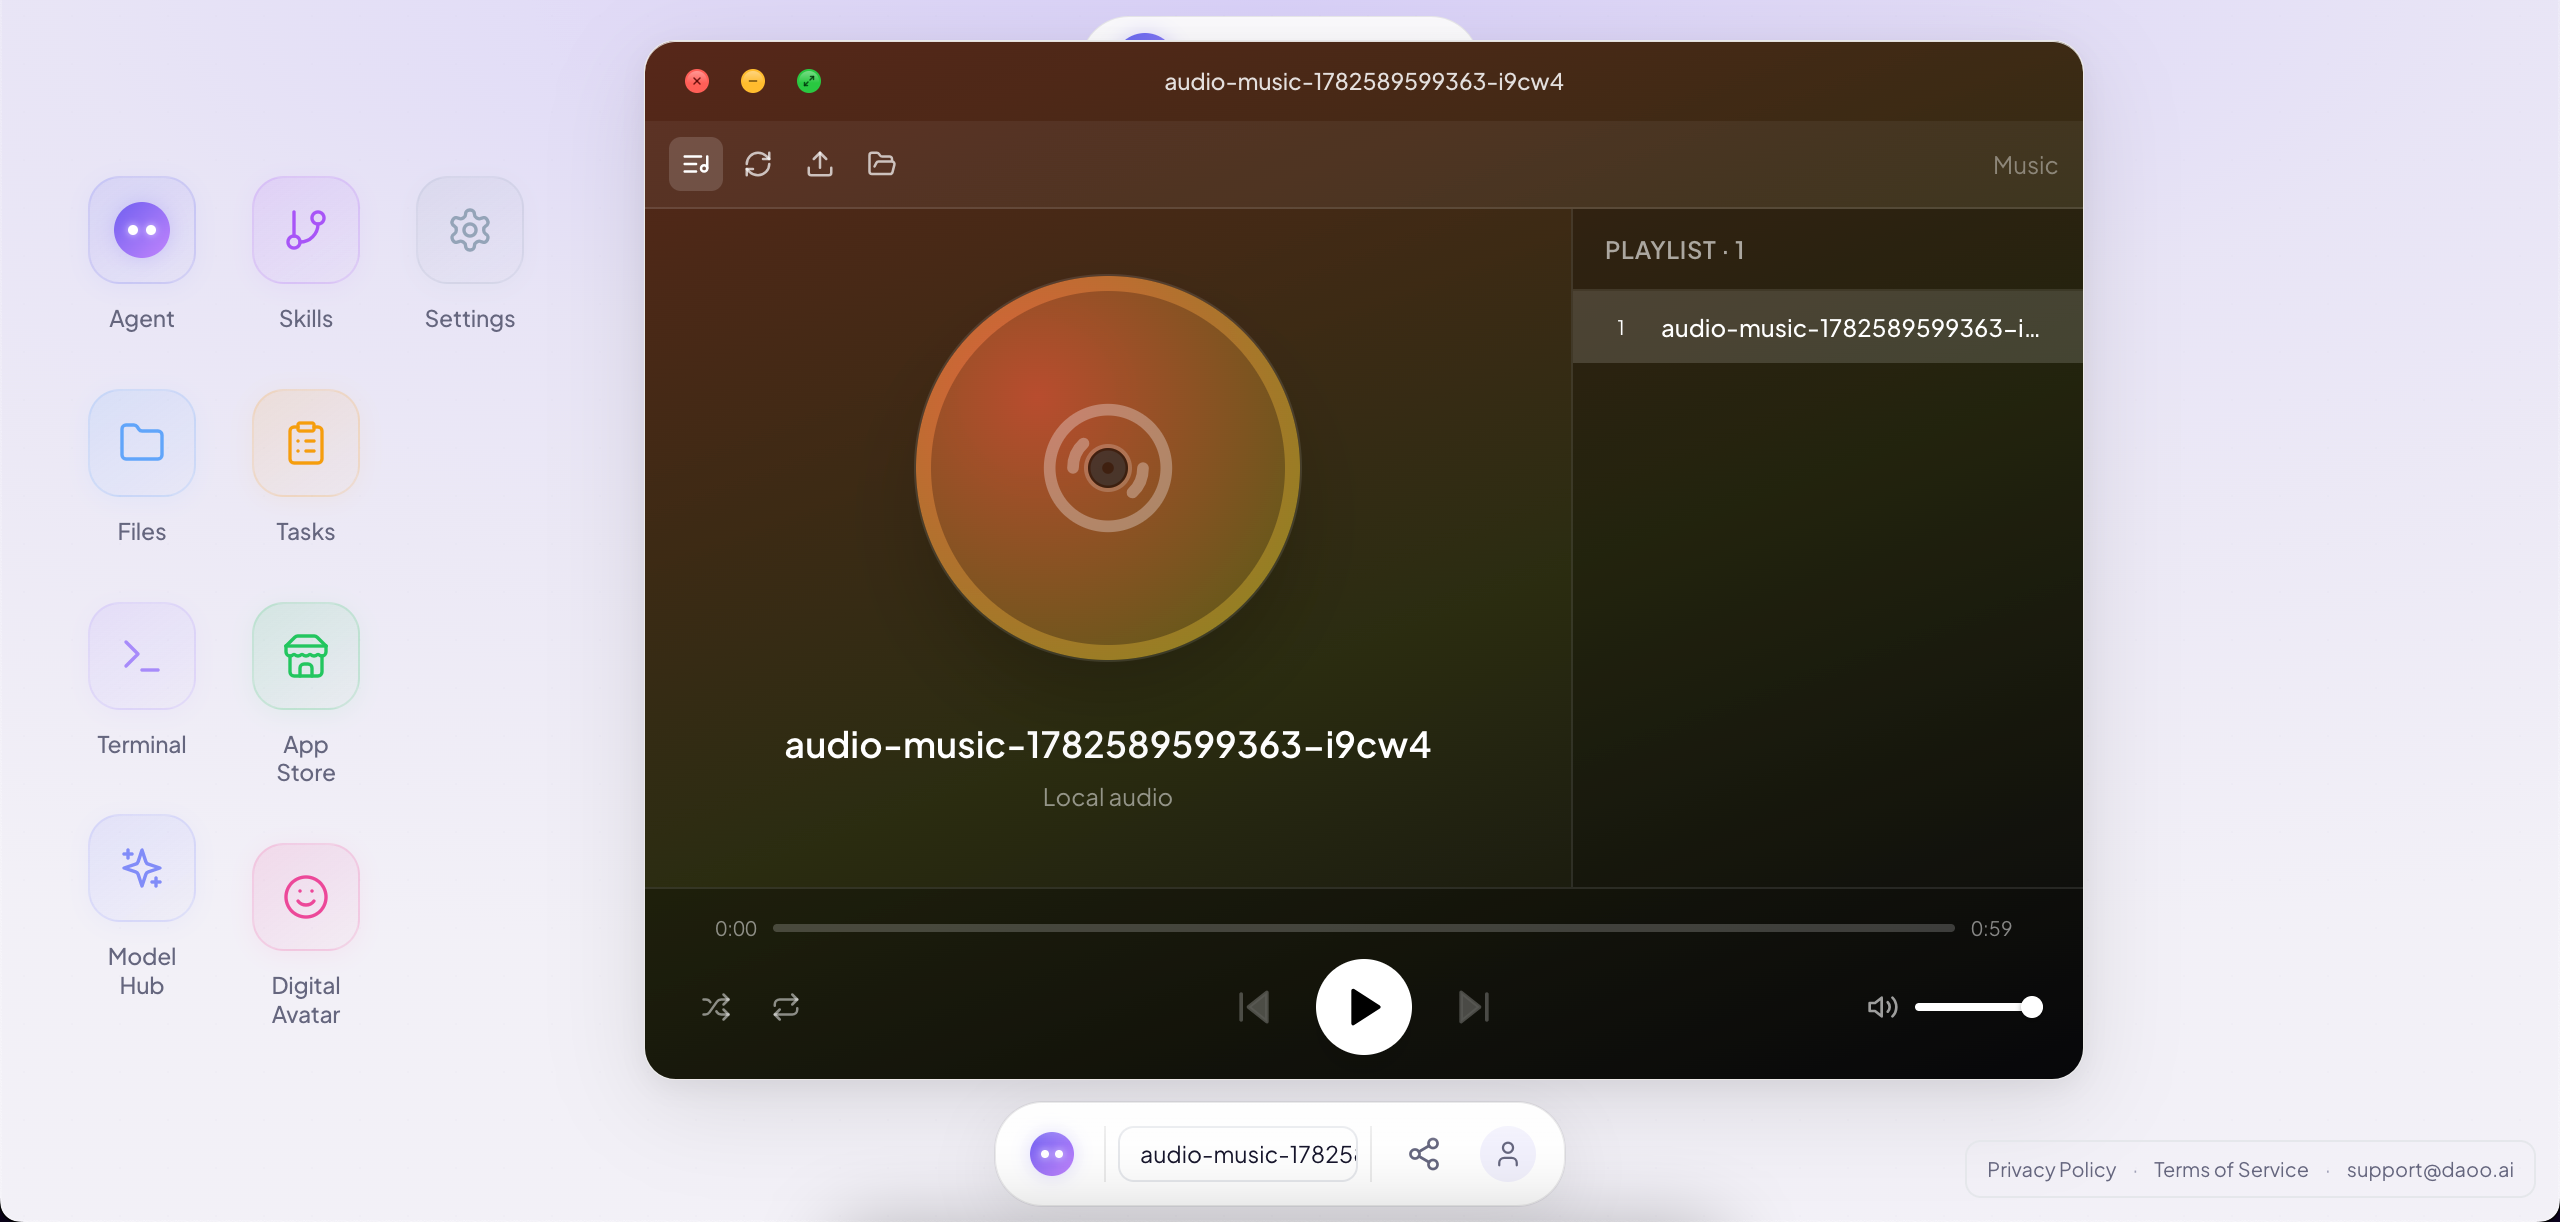Click the upload icon in music toolbar
This screenshot has width=2560, height=1222.
click(820, 164)
